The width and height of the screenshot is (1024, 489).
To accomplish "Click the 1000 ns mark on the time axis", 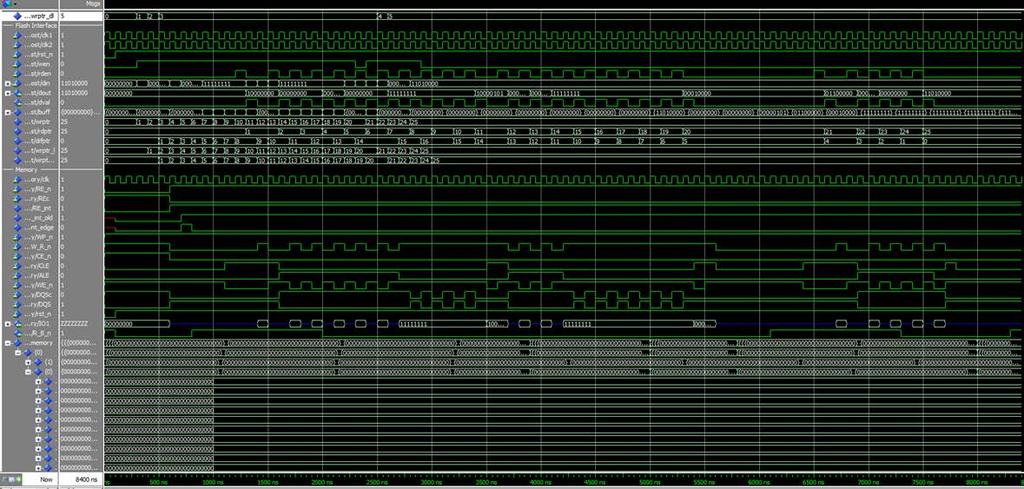I will (213, 483).
